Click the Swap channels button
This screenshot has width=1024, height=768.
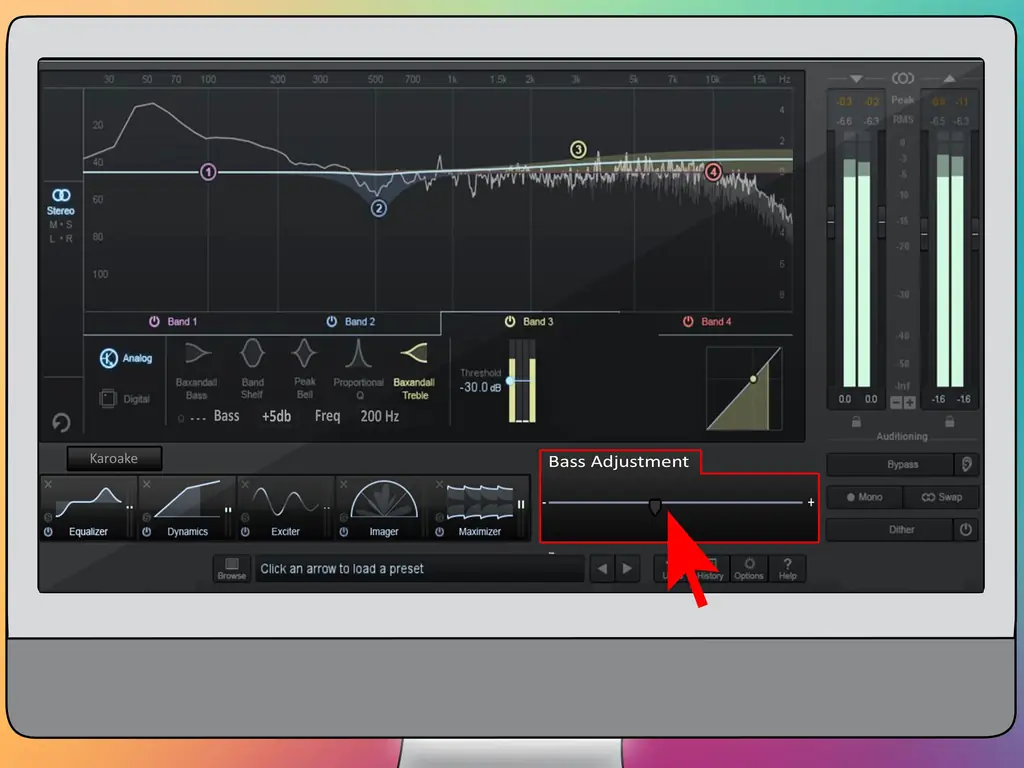click(942, 497)
